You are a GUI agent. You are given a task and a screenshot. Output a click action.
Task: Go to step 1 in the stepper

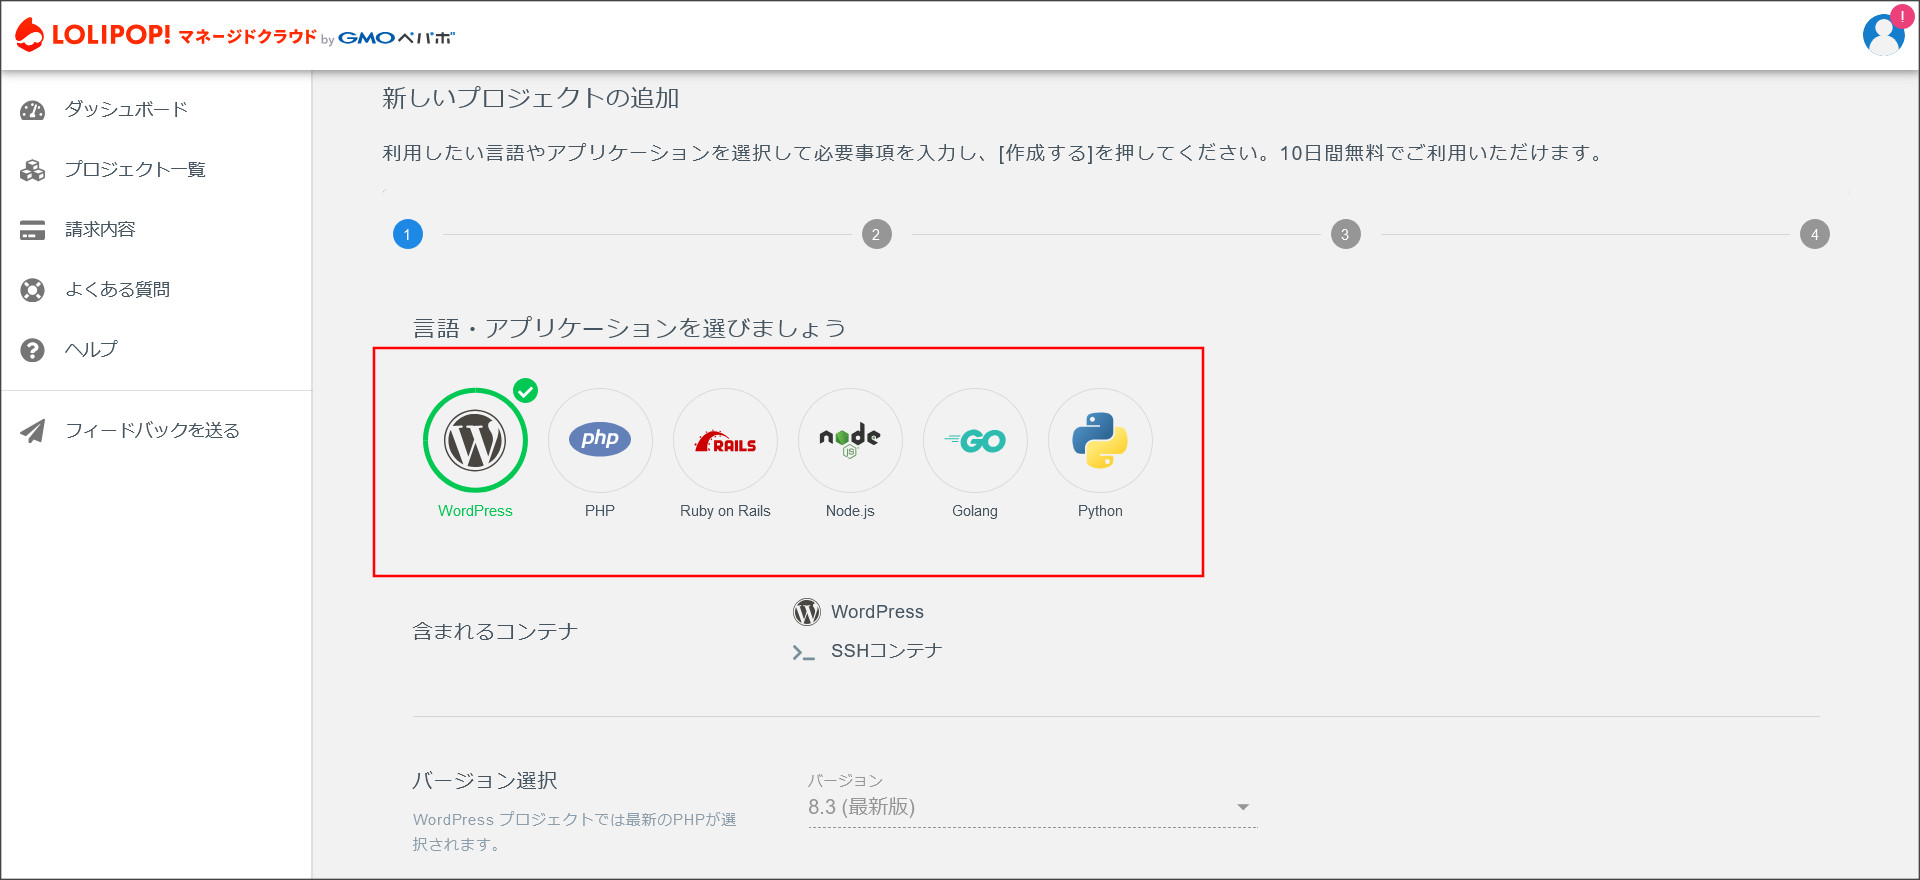[408, 234]
